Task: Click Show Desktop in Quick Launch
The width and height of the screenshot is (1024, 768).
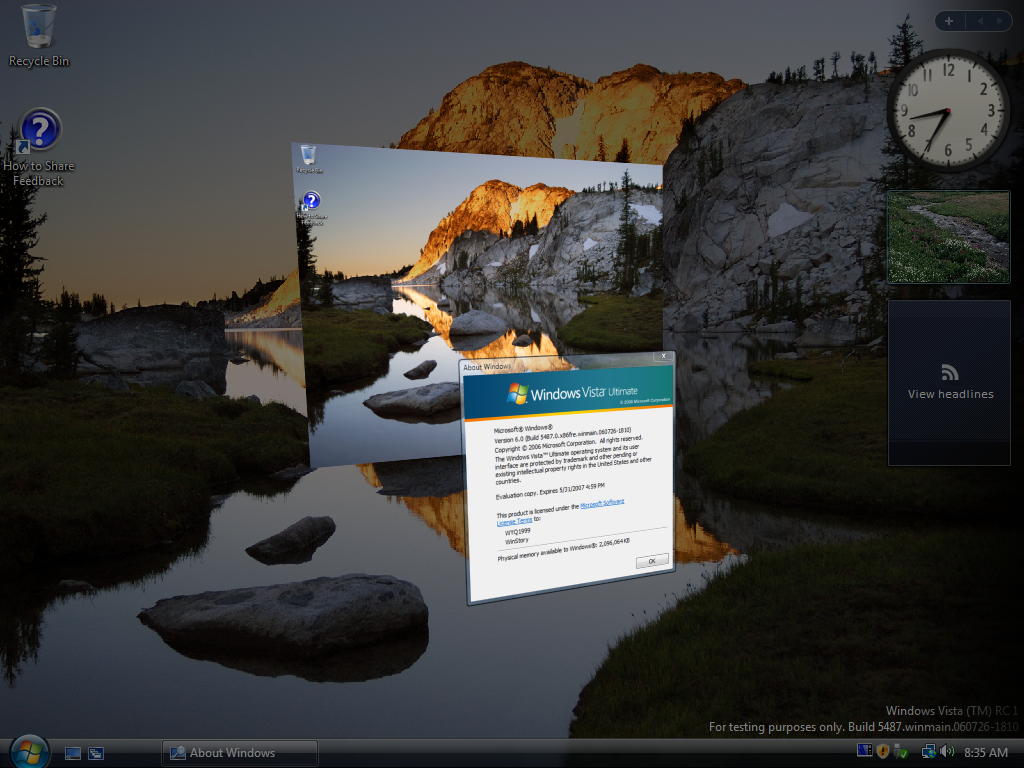Action: tap(73, 753)
